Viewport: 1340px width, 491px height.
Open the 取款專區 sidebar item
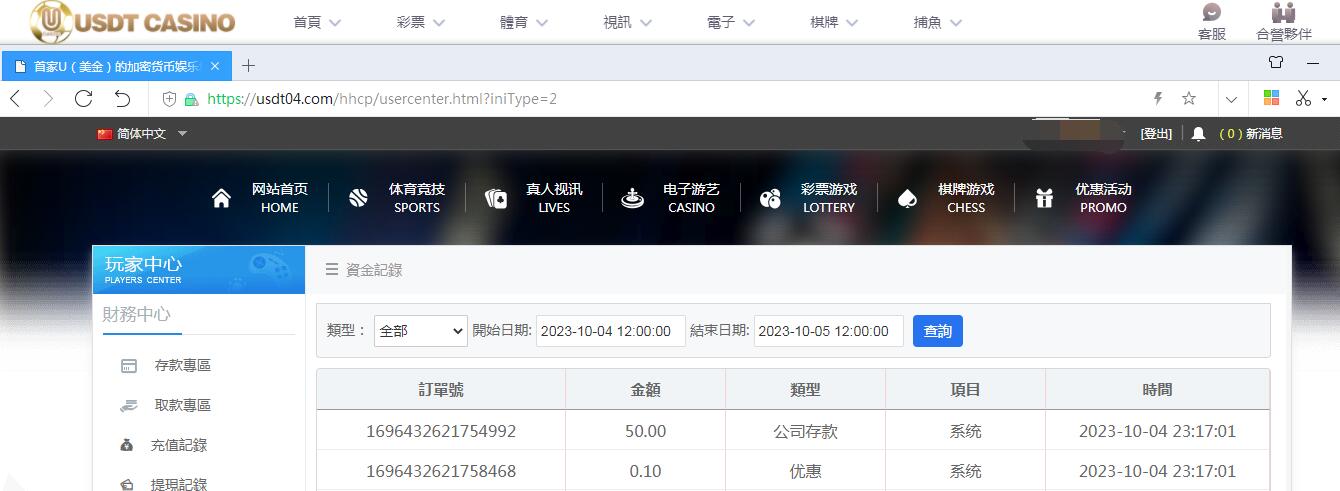(x=166, y=406)
